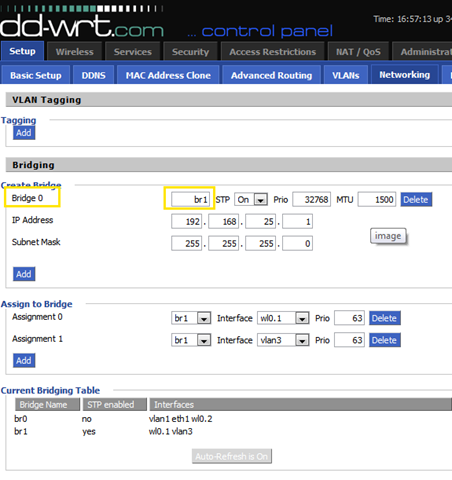Delete Assignment 1 vlan3 entry
The width and height of the screenshot is (452, 480).
385,340
